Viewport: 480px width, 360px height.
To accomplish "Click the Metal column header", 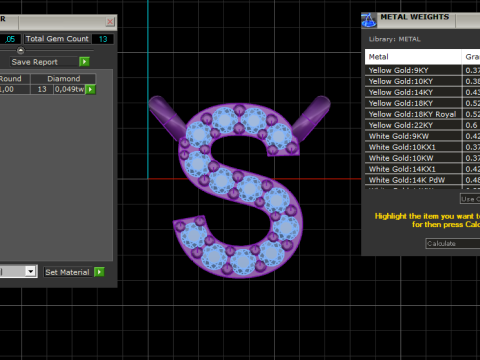I will [x=413, y=57].
